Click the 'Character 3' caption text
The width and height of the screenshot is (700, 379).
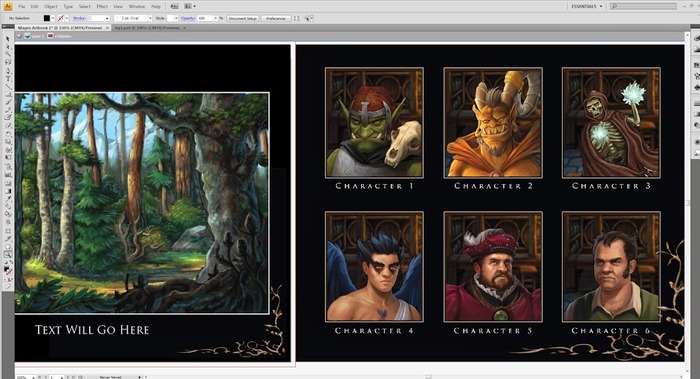611,186
